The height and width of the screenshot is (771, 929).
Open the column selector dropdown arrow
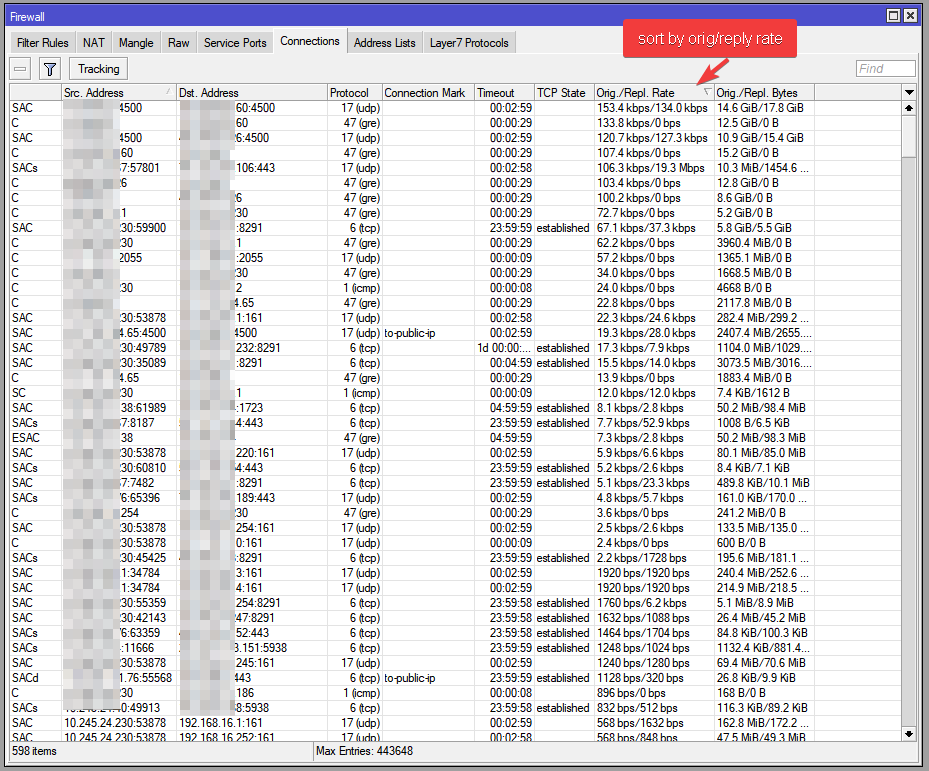(909, 92)
